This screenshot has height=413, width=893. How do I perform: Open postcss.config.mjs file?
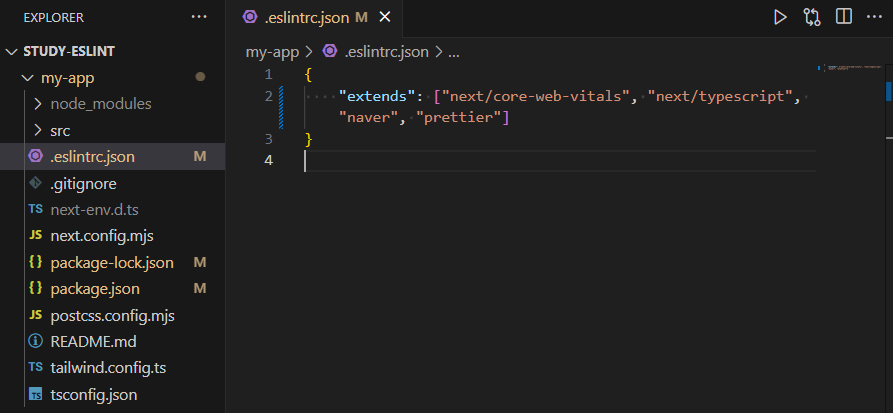(112, 315)
